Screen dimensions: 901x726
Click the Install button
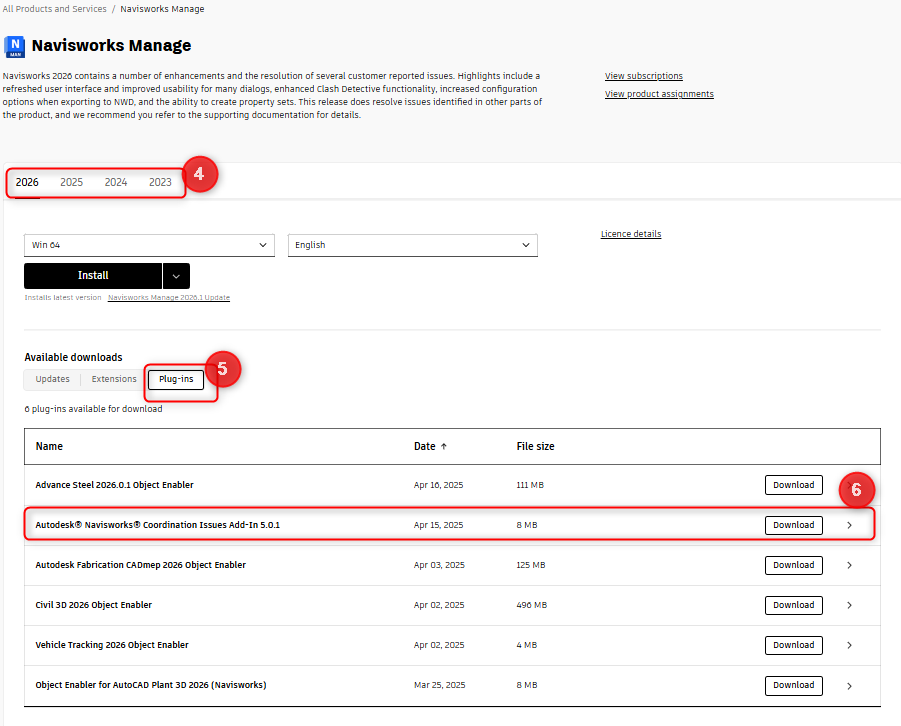92,275
